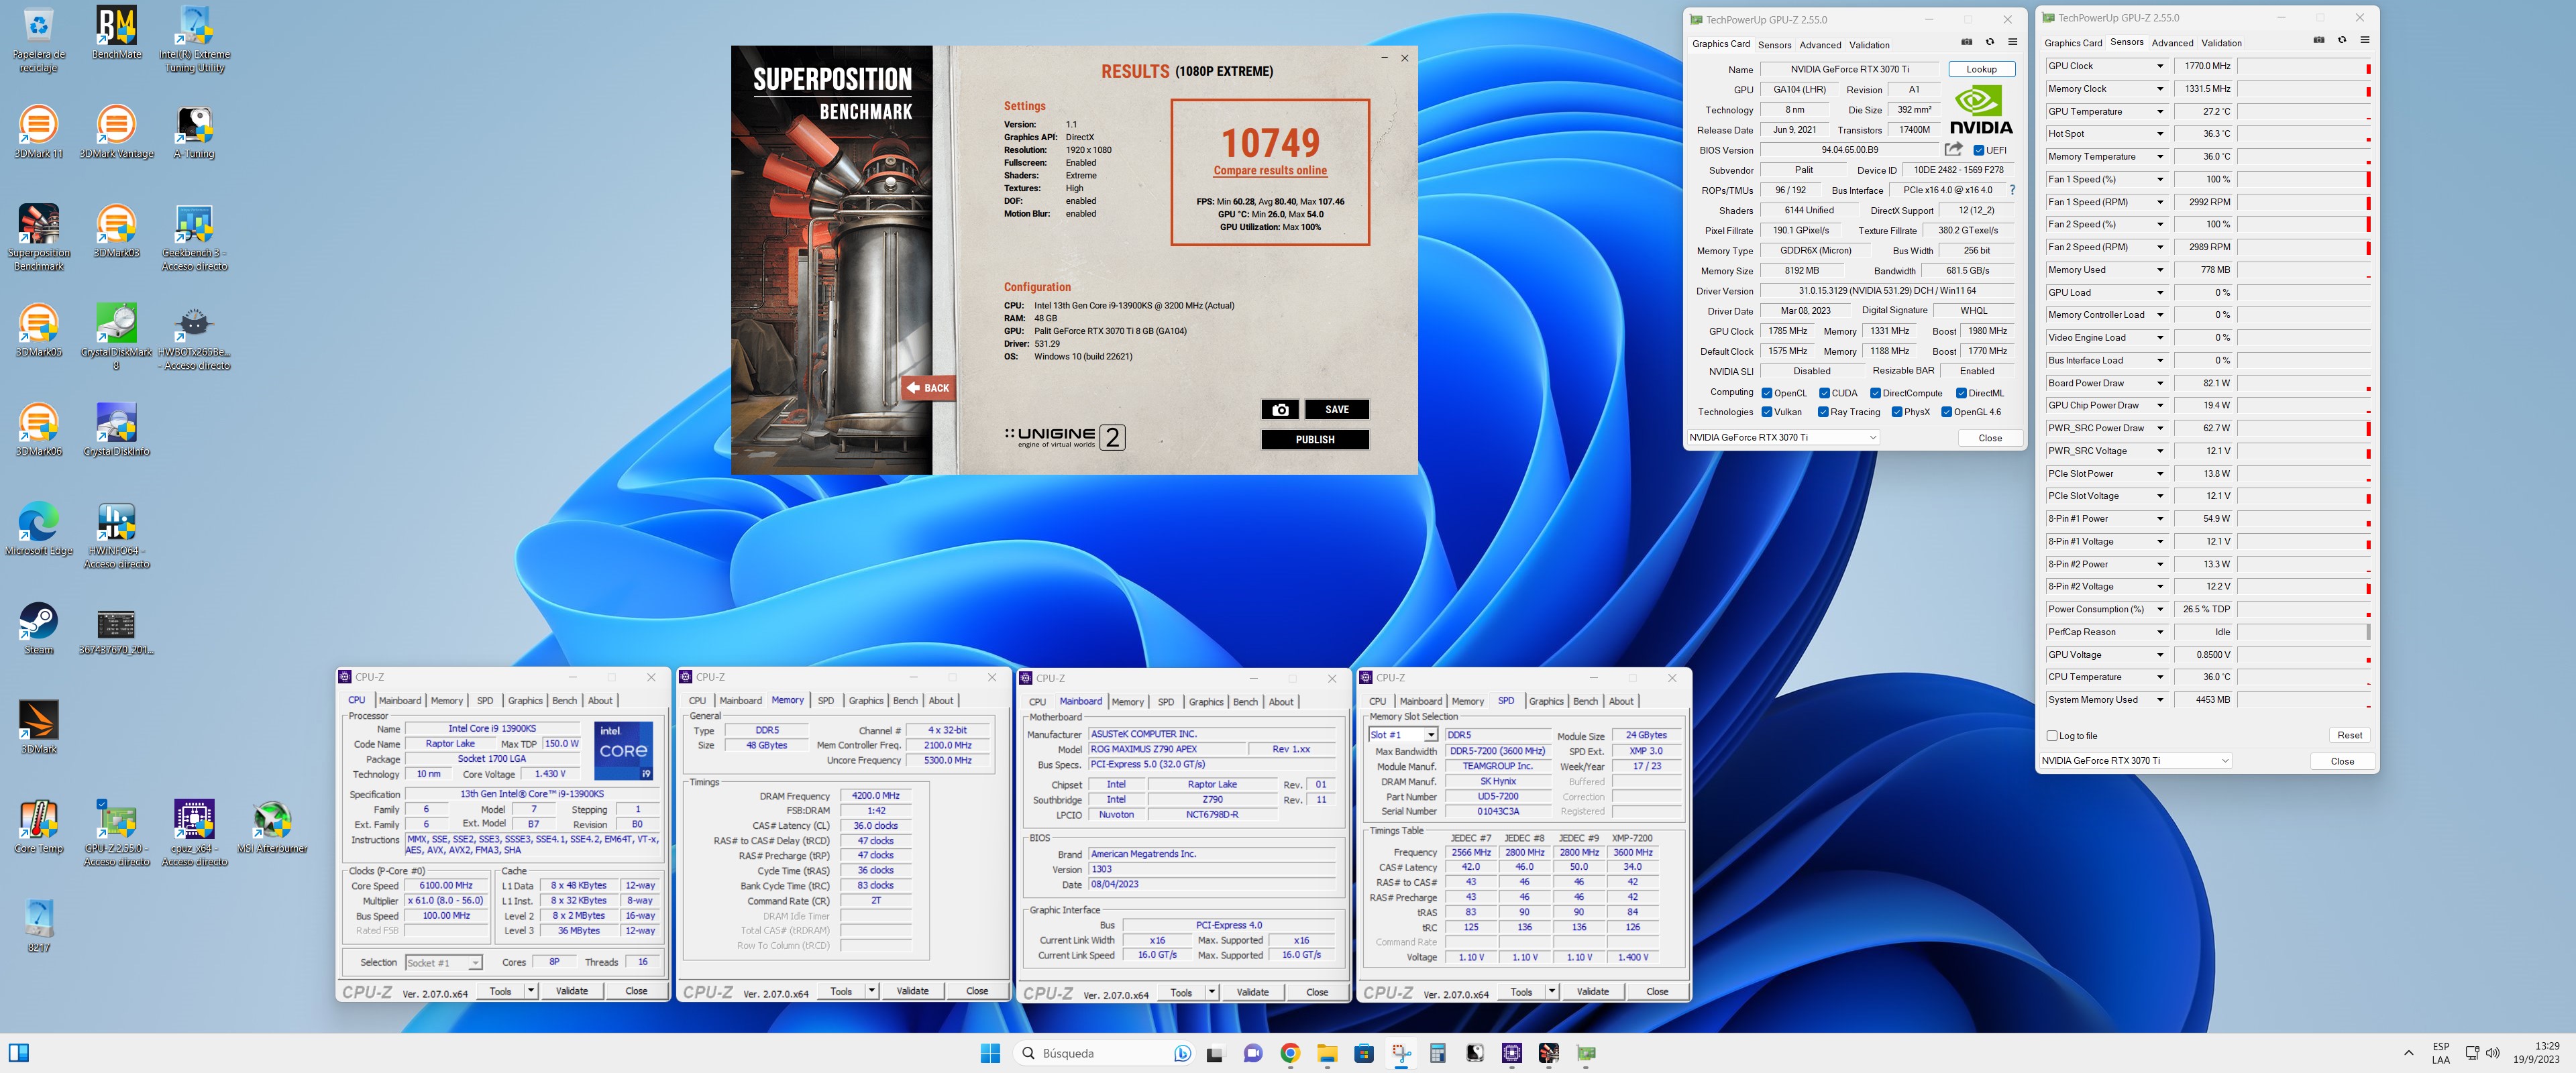
Task: Expand the Memory Used sensor dropdown
Action: pyautogui.click(x=2160, y=270)
